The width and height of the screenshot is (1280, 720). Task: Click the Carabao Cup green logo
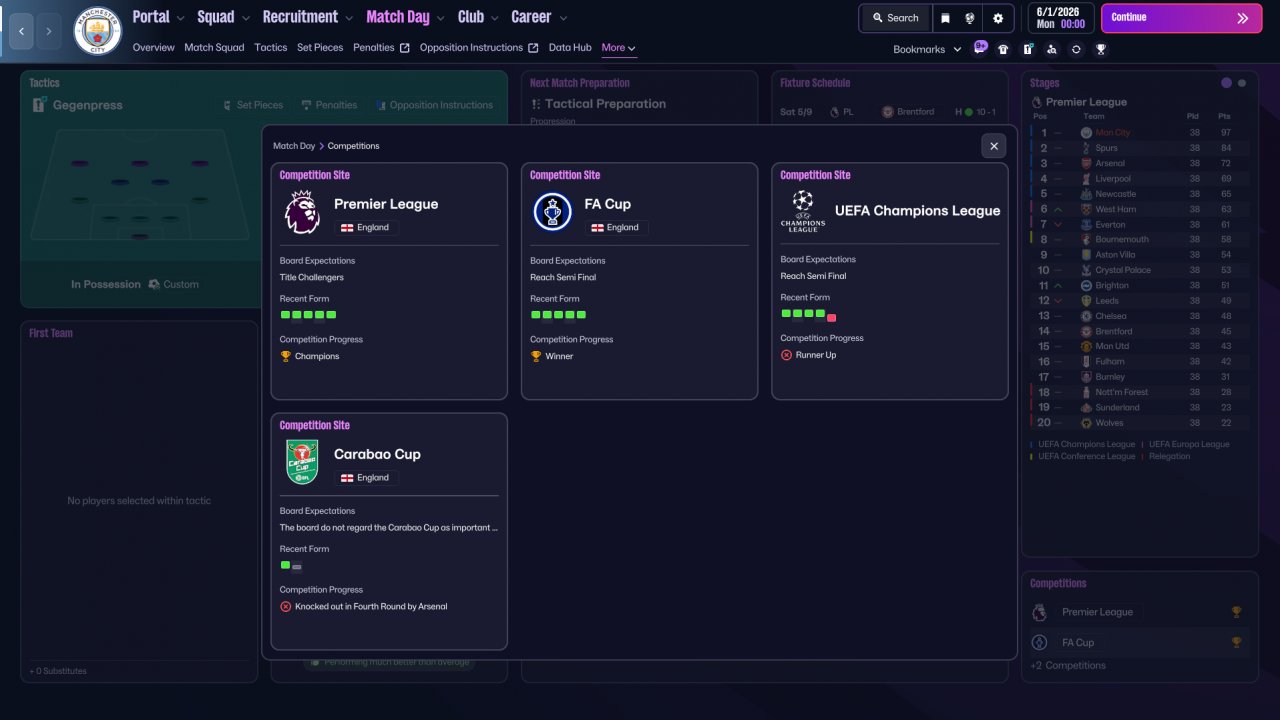coord(302,462)
